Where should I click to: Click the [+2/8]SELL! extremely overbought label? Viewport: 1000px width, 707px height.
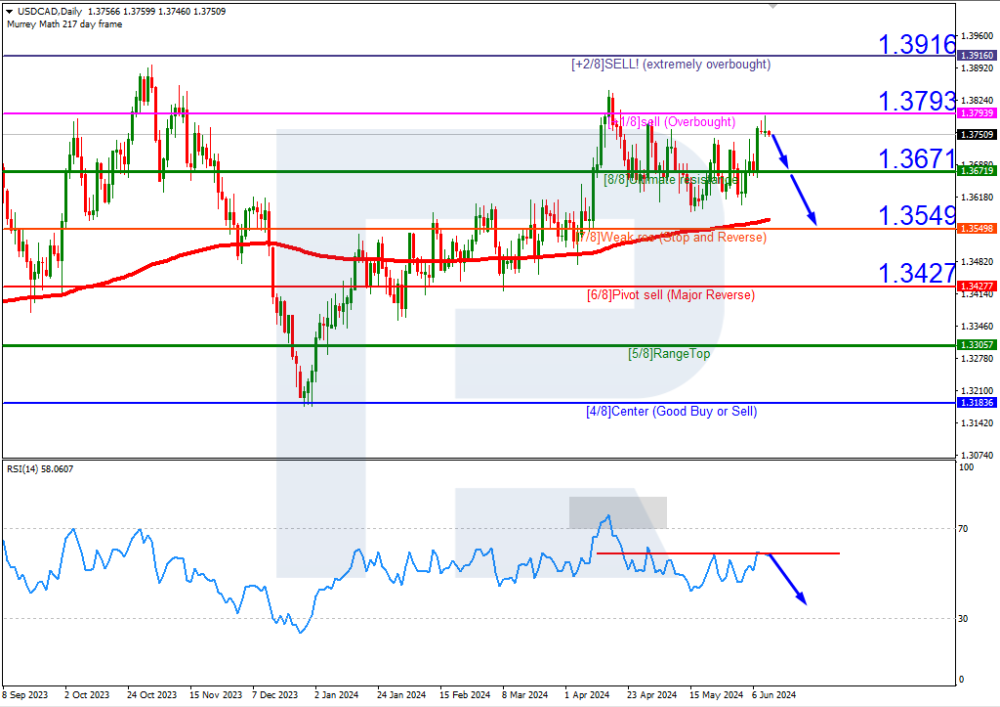point(670,64)
